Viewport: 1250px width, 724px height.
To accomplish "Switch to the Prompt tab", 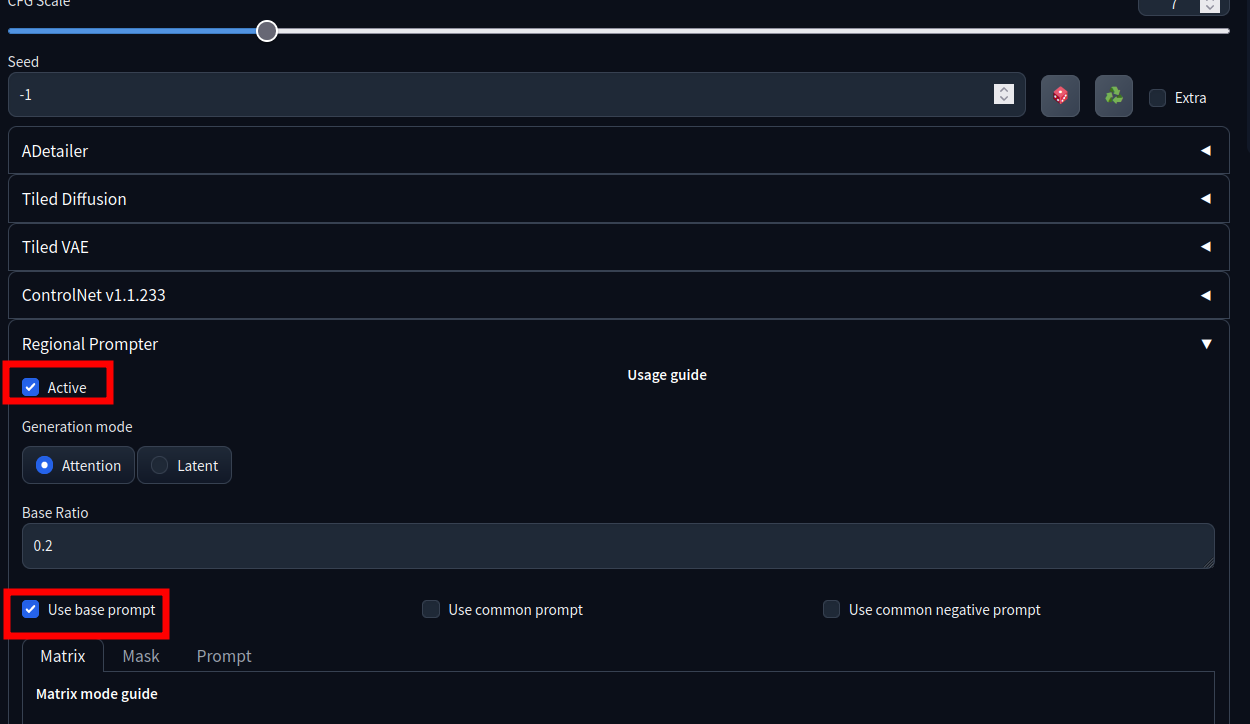I will [x=224, y=656].
